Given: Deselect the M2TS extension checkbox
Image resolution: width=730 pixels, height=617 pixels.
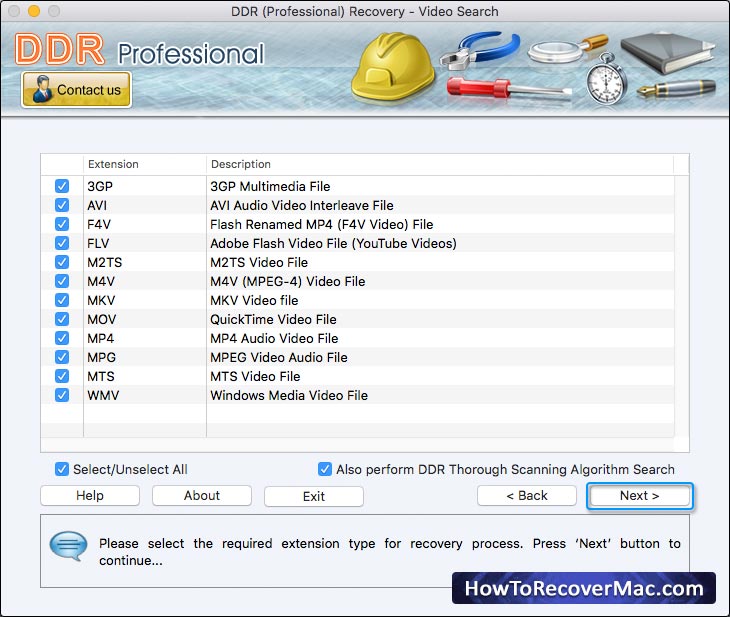Looking at the screenshot, I should [62, 262].
